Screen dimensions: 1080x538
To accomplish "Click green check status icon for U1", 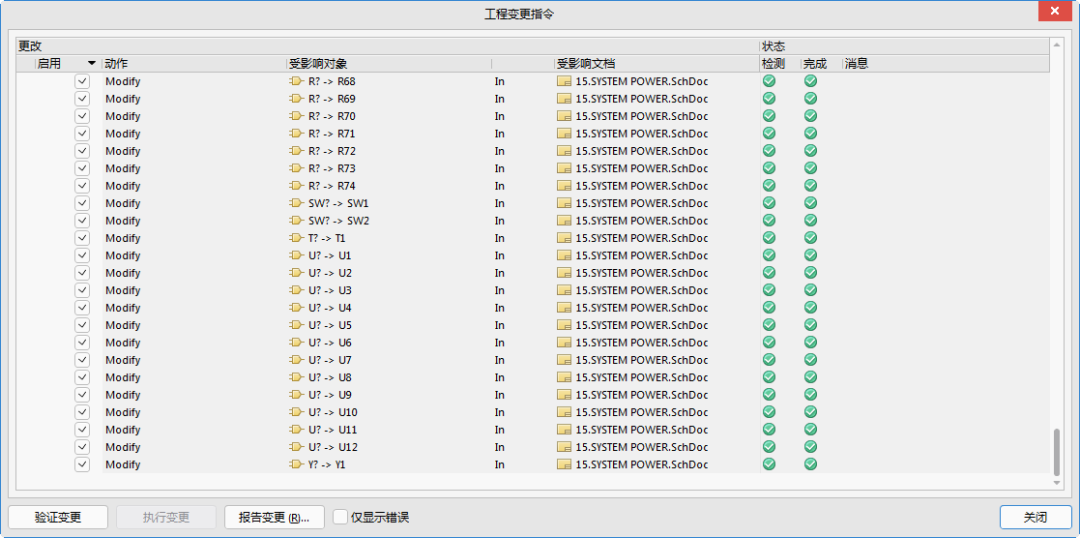I will pyautogui.click(x=769, y=255).
